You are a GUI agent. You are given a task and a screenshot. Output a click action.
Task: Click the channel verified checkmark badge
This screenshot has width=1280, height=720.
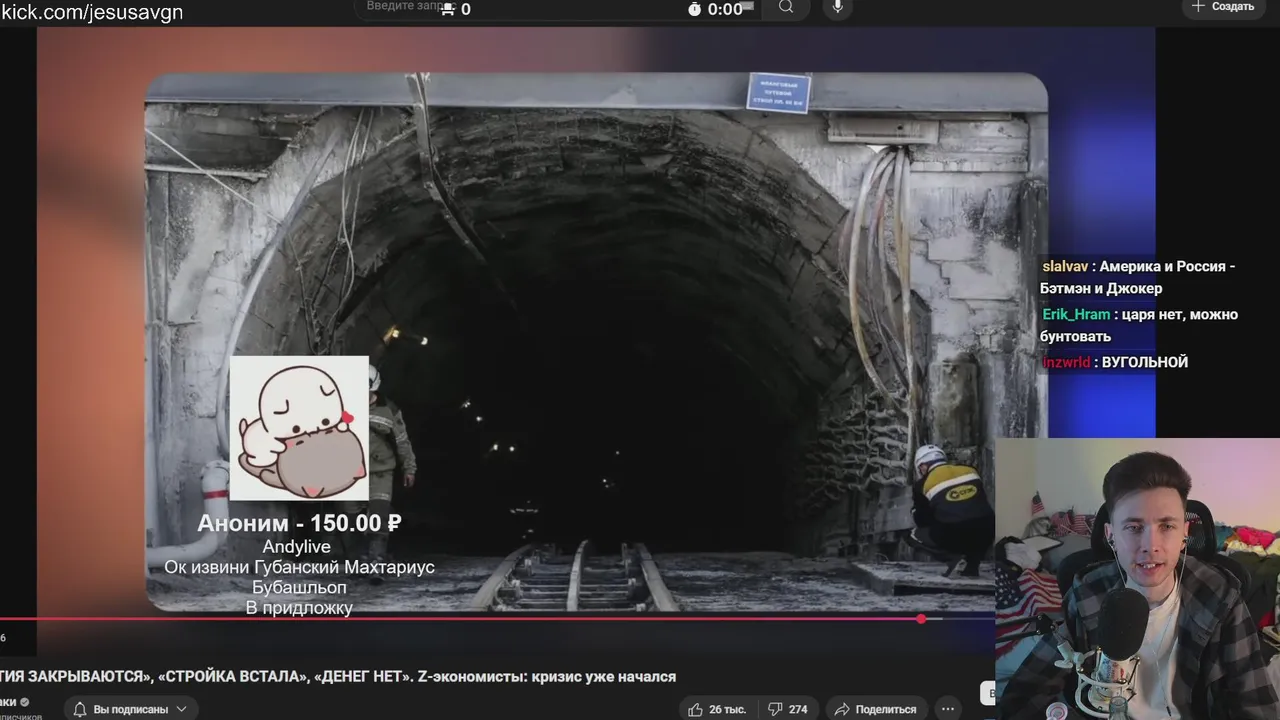[x=26, y=702]
